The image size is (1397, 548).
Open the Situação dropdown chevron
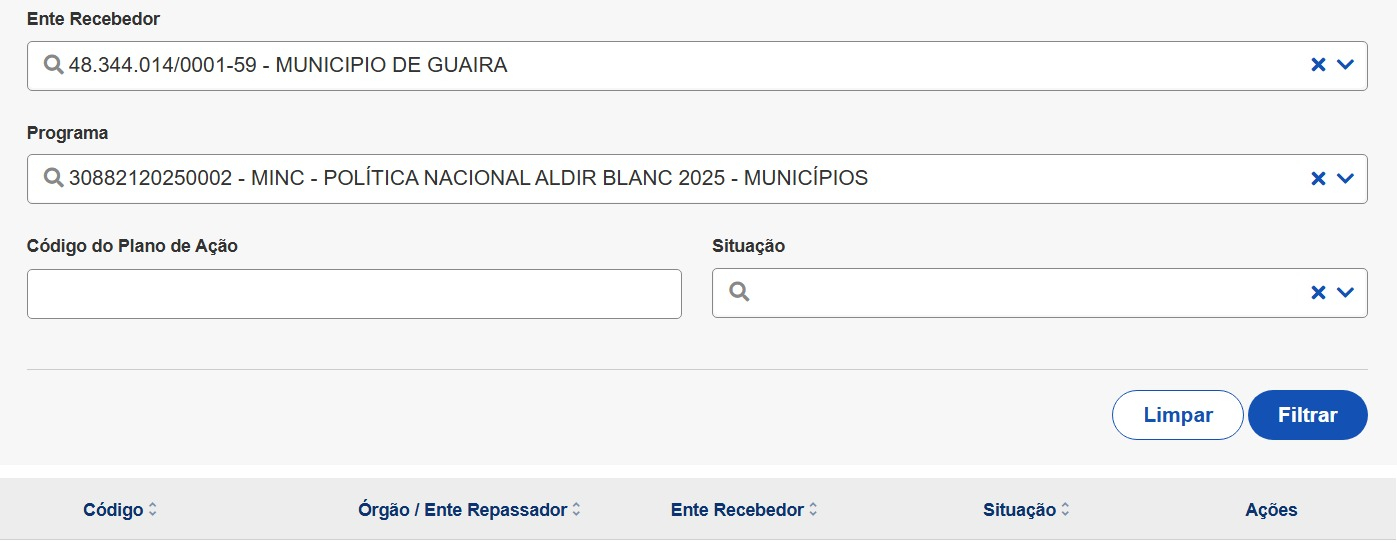point(1345,293)
